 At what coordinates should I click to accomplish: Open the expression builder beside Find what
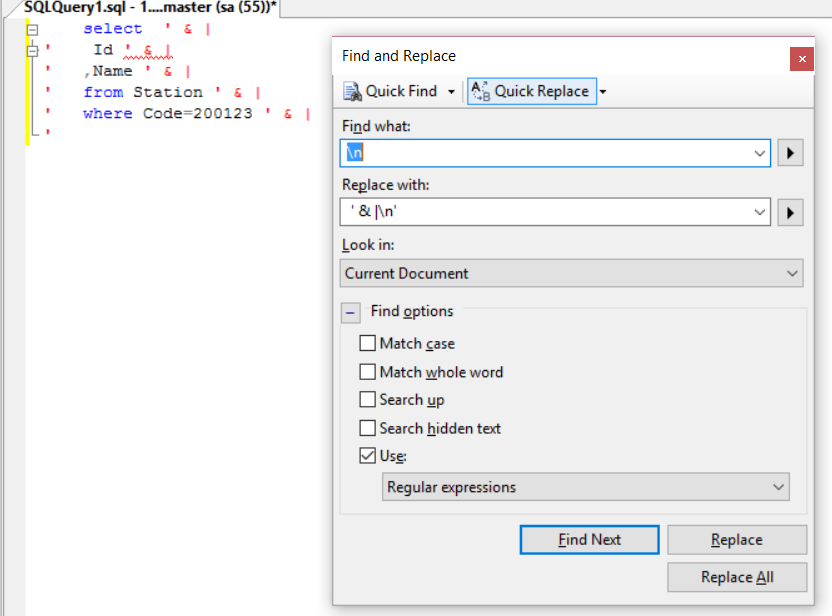[790, 153]
